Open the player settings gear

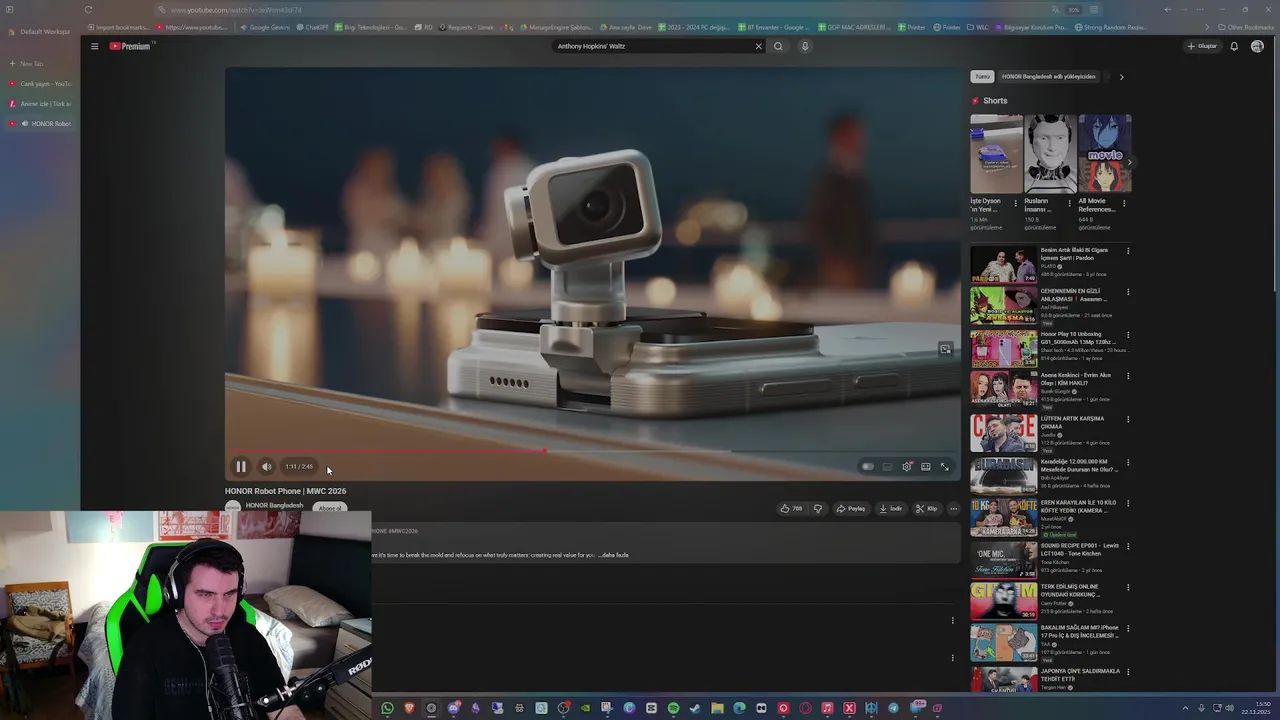tap(907, 467)
